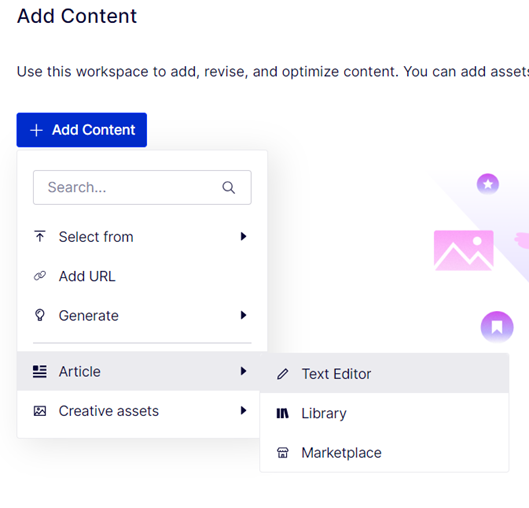Click the Article submenu arrow
This screenshot has height=508, width=529.
243,371
